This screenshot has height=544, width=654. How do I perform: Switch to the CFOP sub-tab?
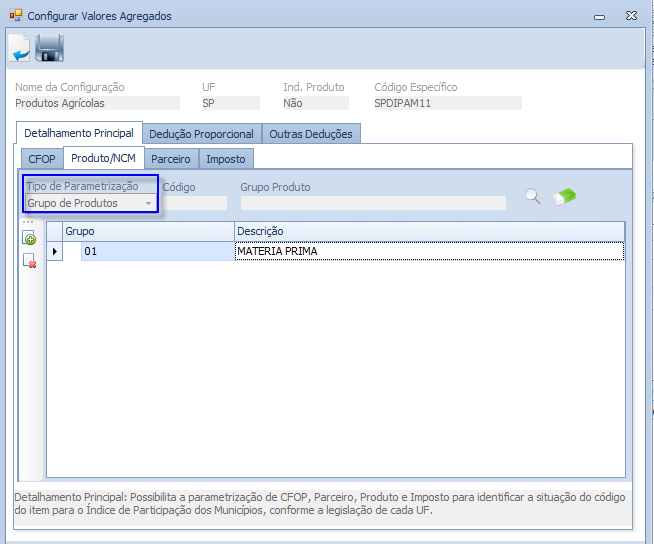click(x=42, y=159)
